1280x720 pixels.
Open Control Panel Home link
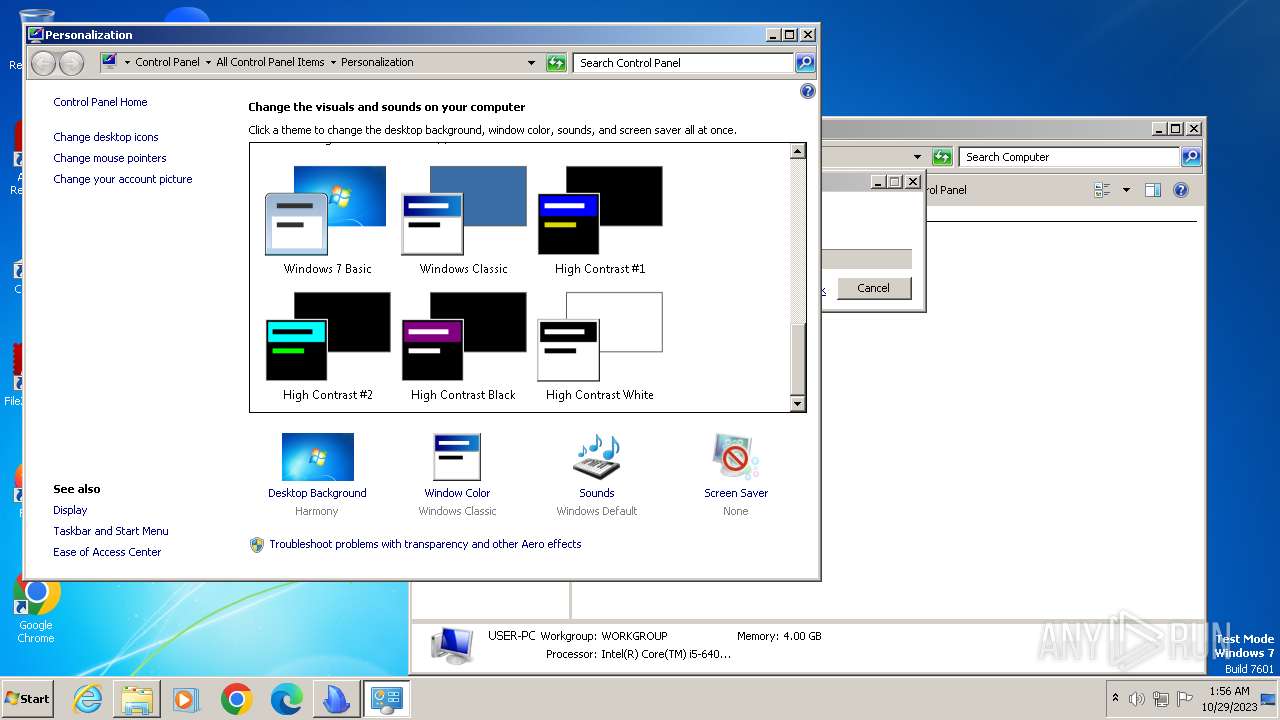(100, 102)
